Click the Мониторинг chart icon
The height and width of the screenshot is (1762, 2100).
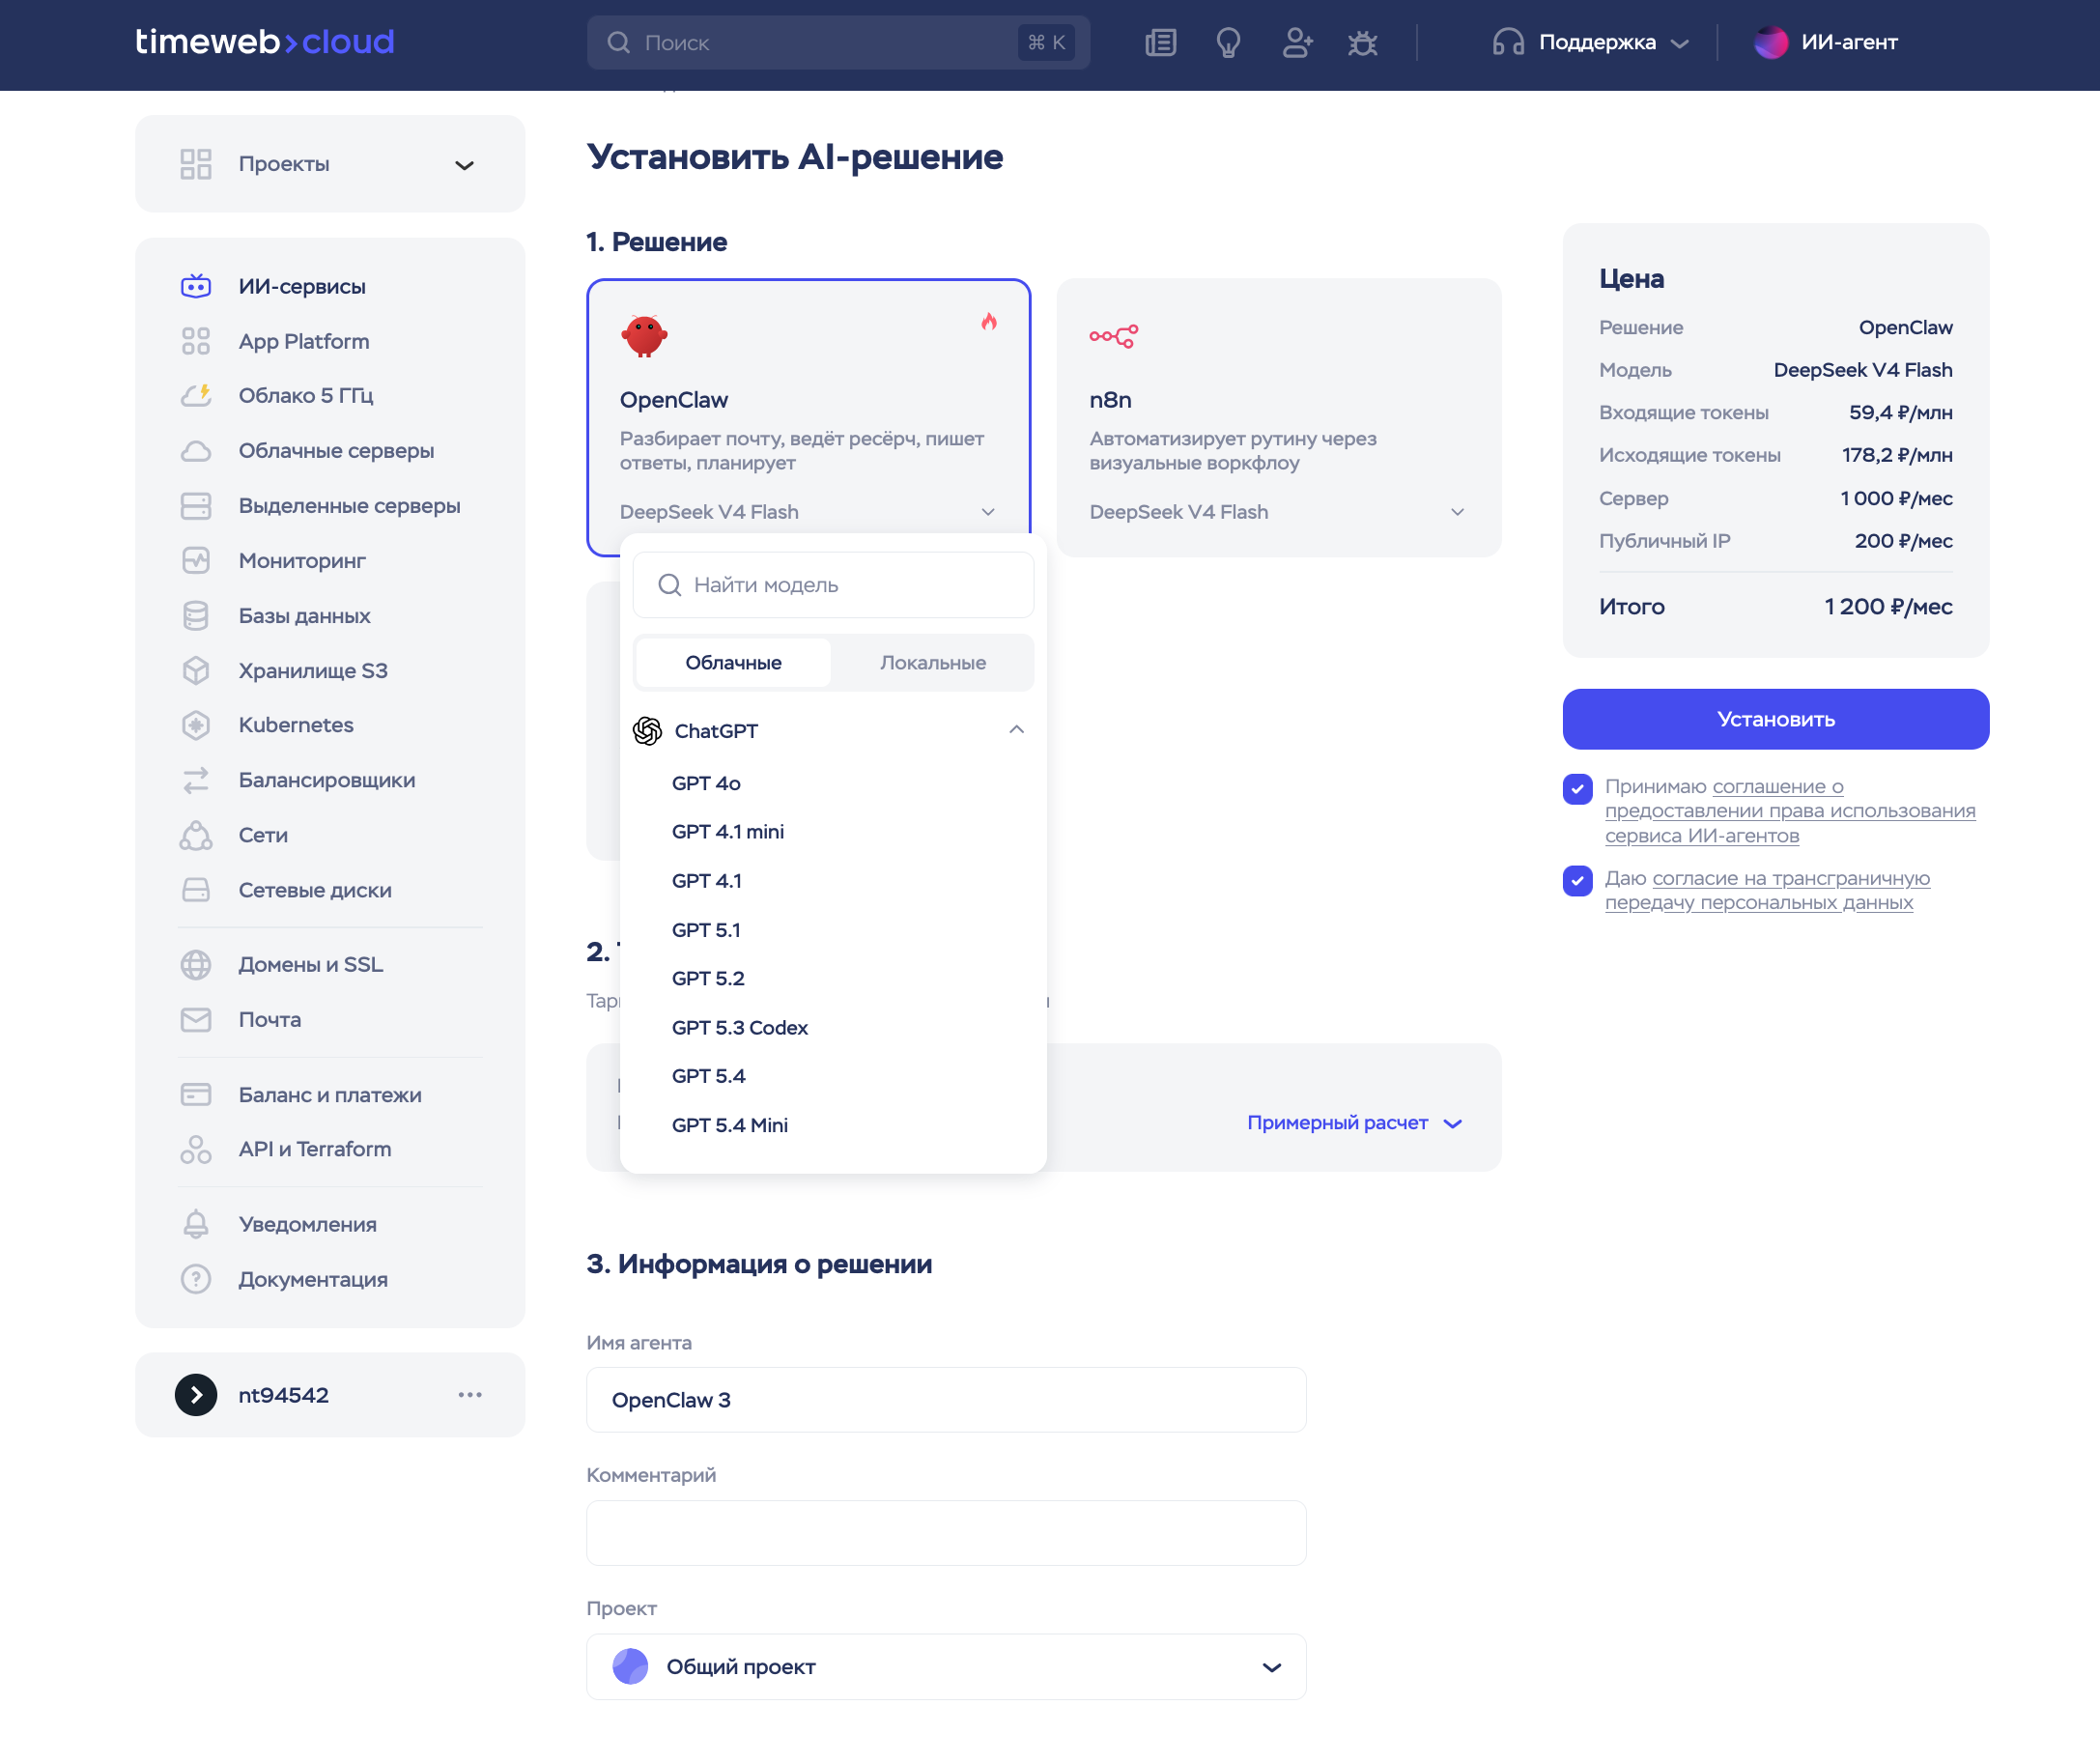(x=196, y=561)
